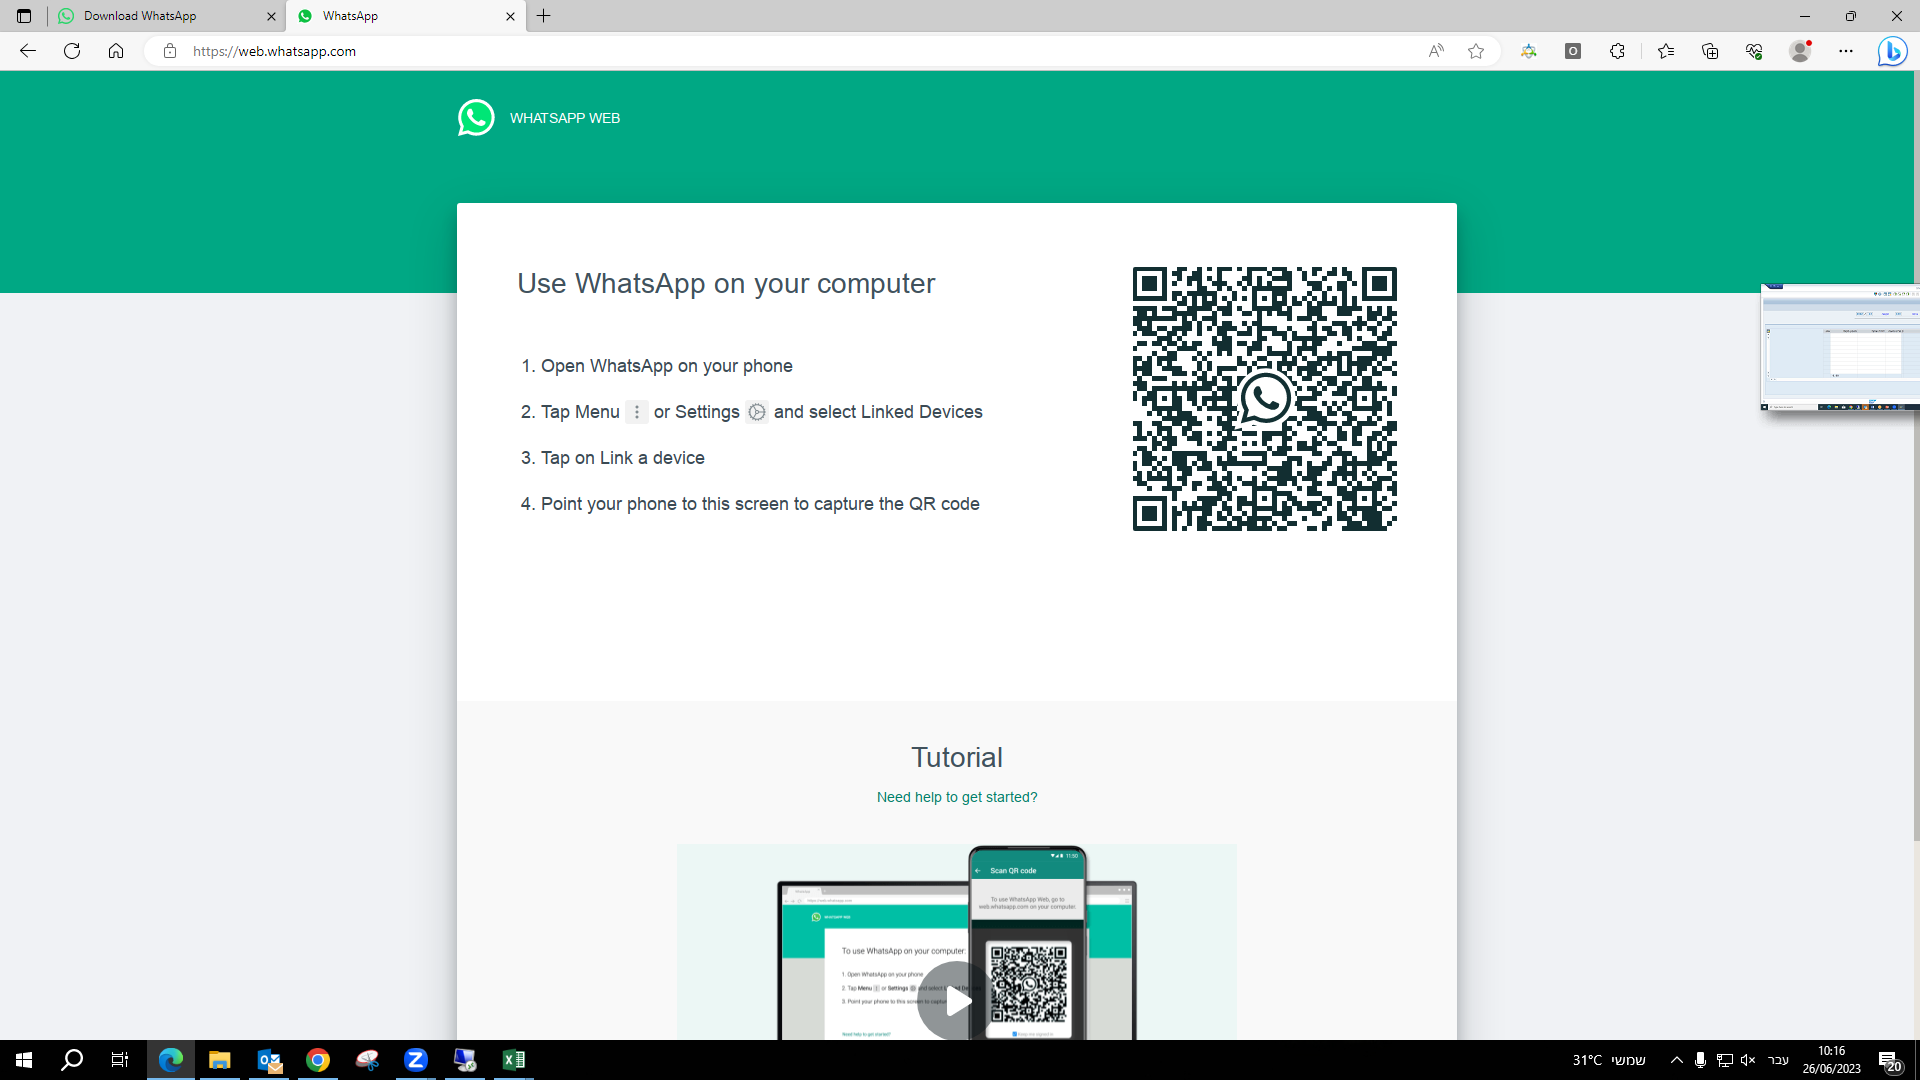Screen dimensions: 1920x1080
Task: Add page to favorites star icon
Action: (x=1476, y=51)
